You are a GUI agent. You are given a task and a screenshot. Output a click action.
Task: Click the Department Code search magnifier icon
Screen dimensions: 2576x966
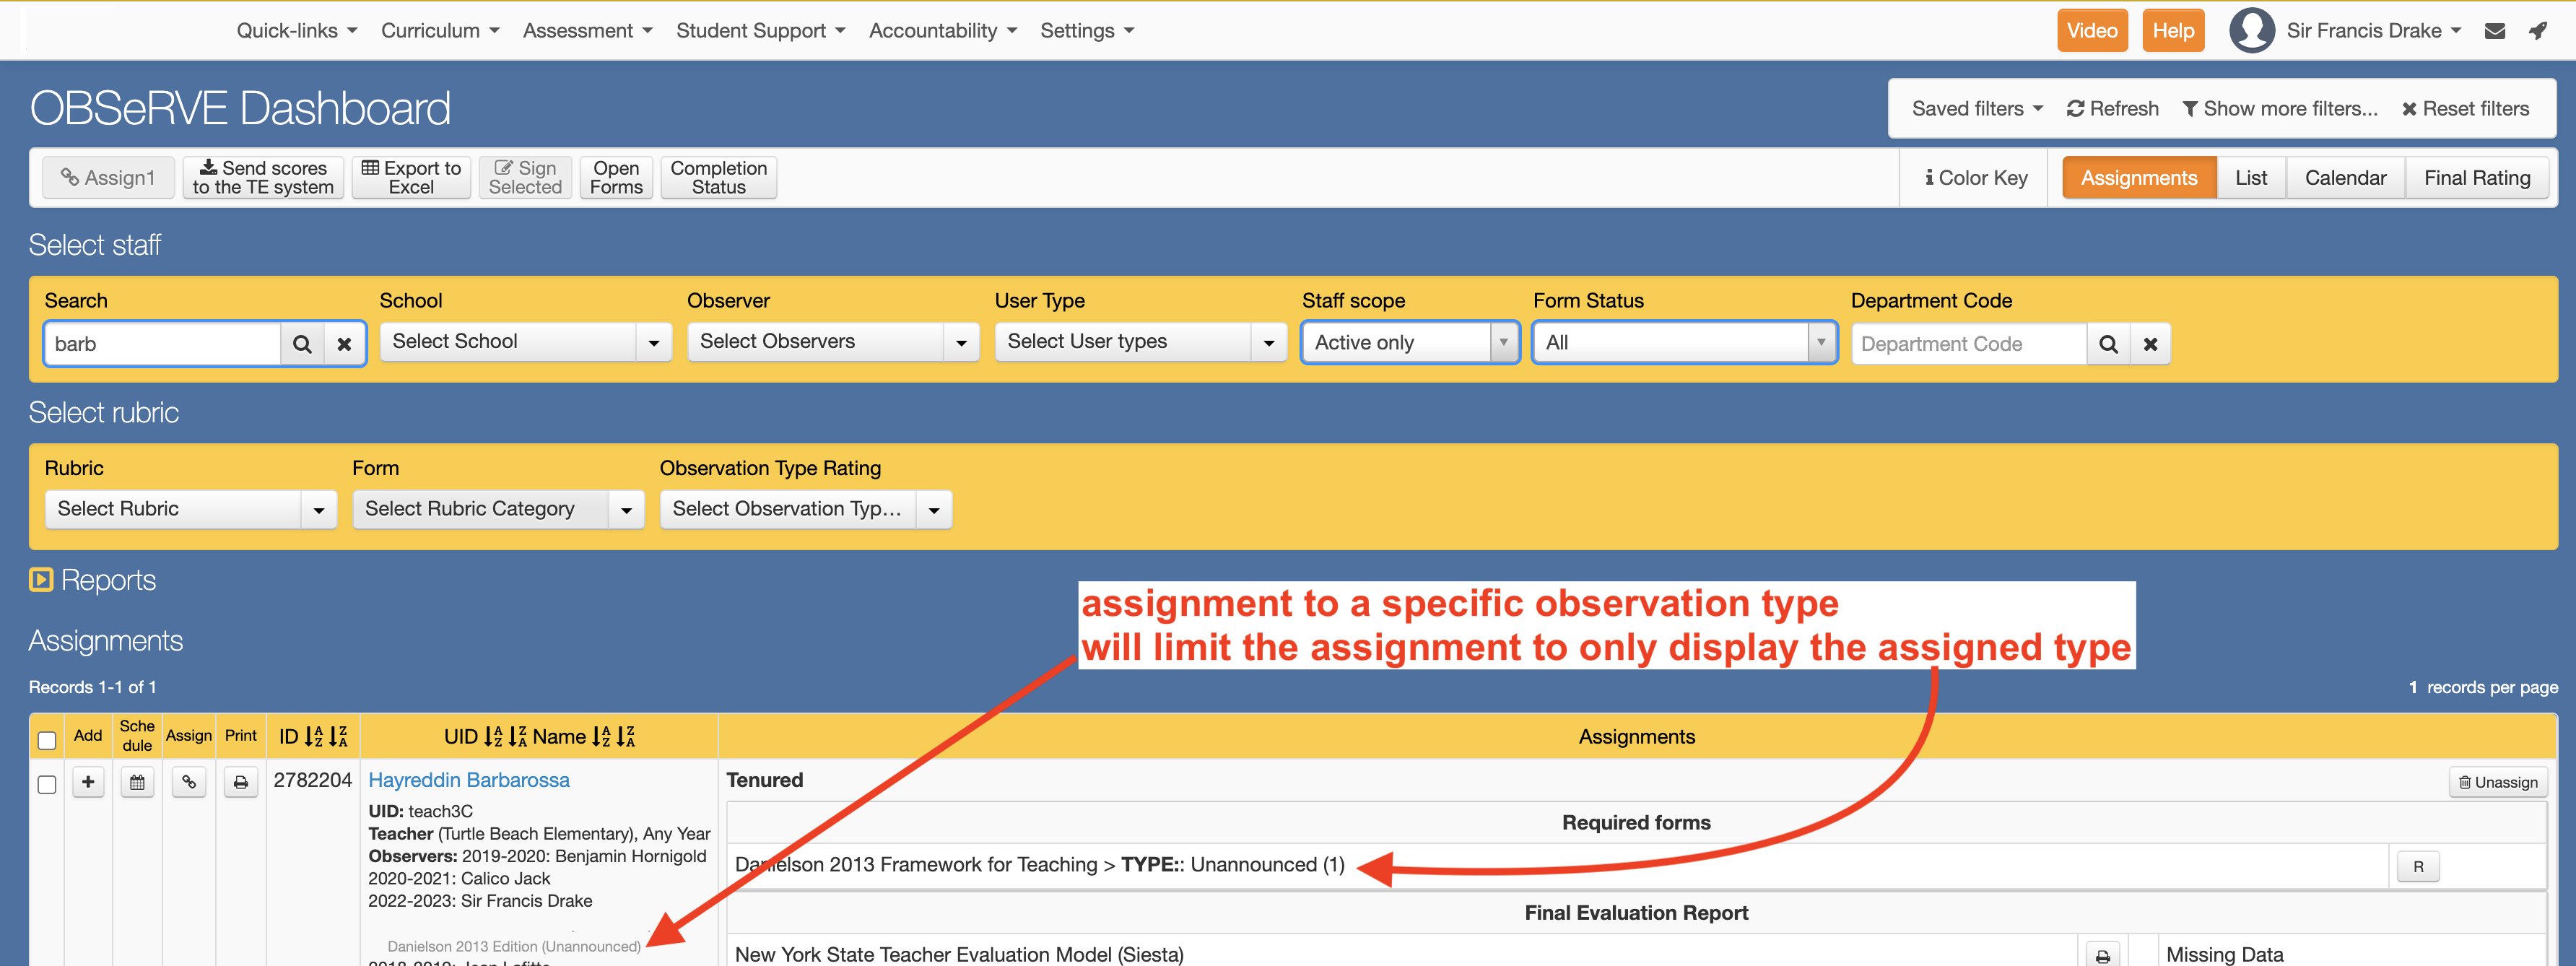click(x=2108, y=344)
